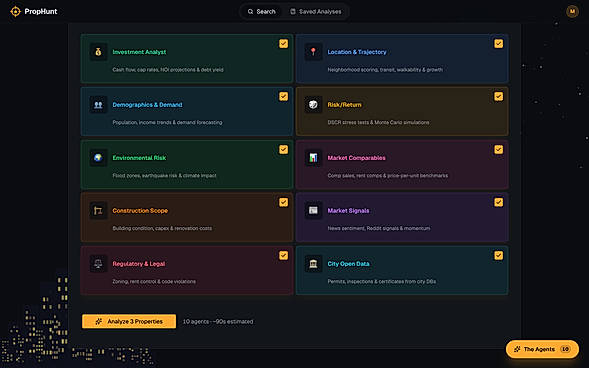Click the Environmental Risk globe icon

pos(98,158)
